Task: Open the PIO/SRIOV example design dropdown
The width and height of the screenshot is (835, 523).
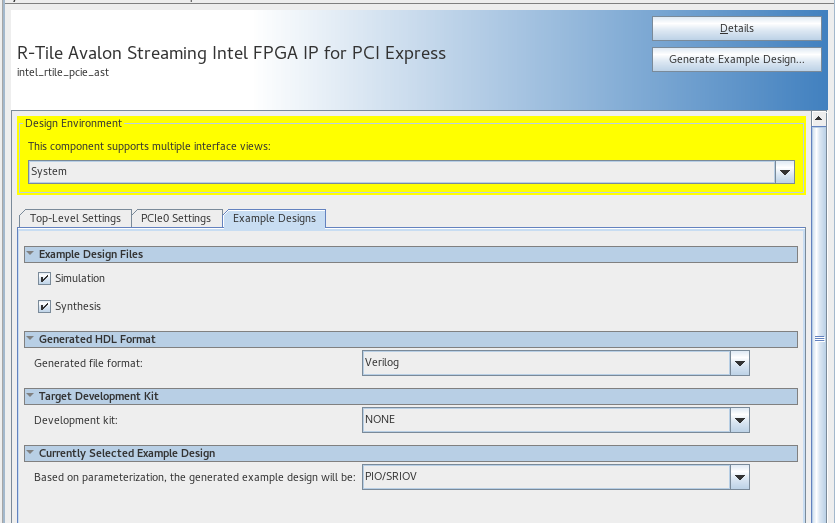Action: 740,478
